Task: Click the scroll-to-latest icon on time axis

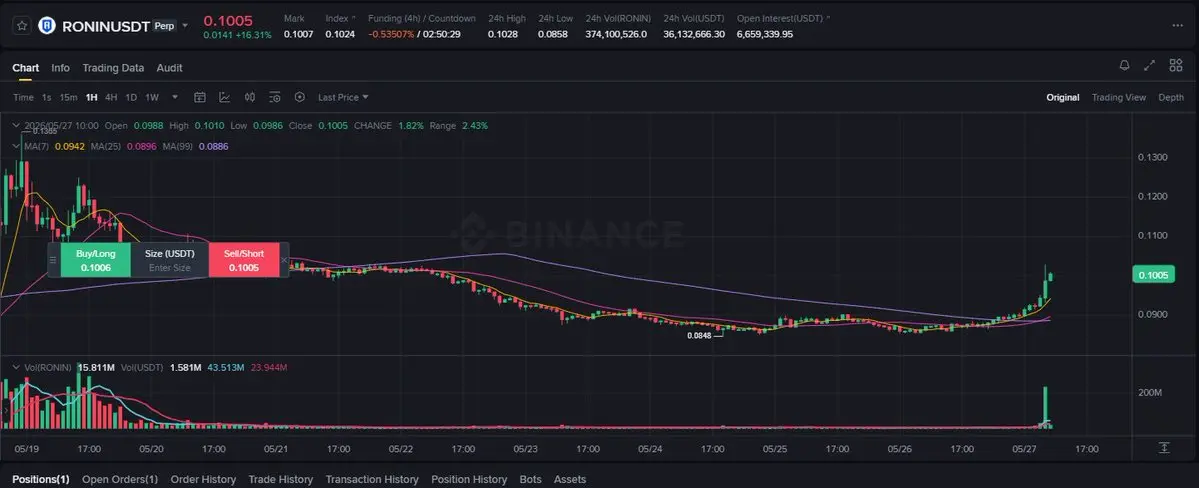Action: 1164,448
